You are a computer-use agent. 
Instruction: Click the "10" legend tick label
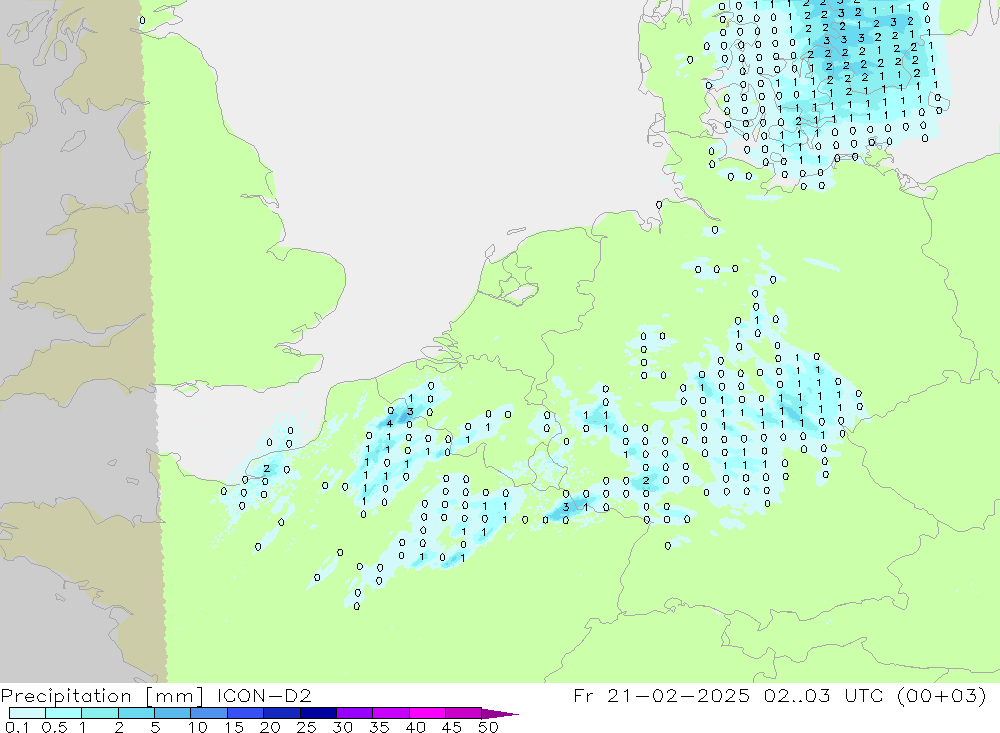click(x=198, y=727)
